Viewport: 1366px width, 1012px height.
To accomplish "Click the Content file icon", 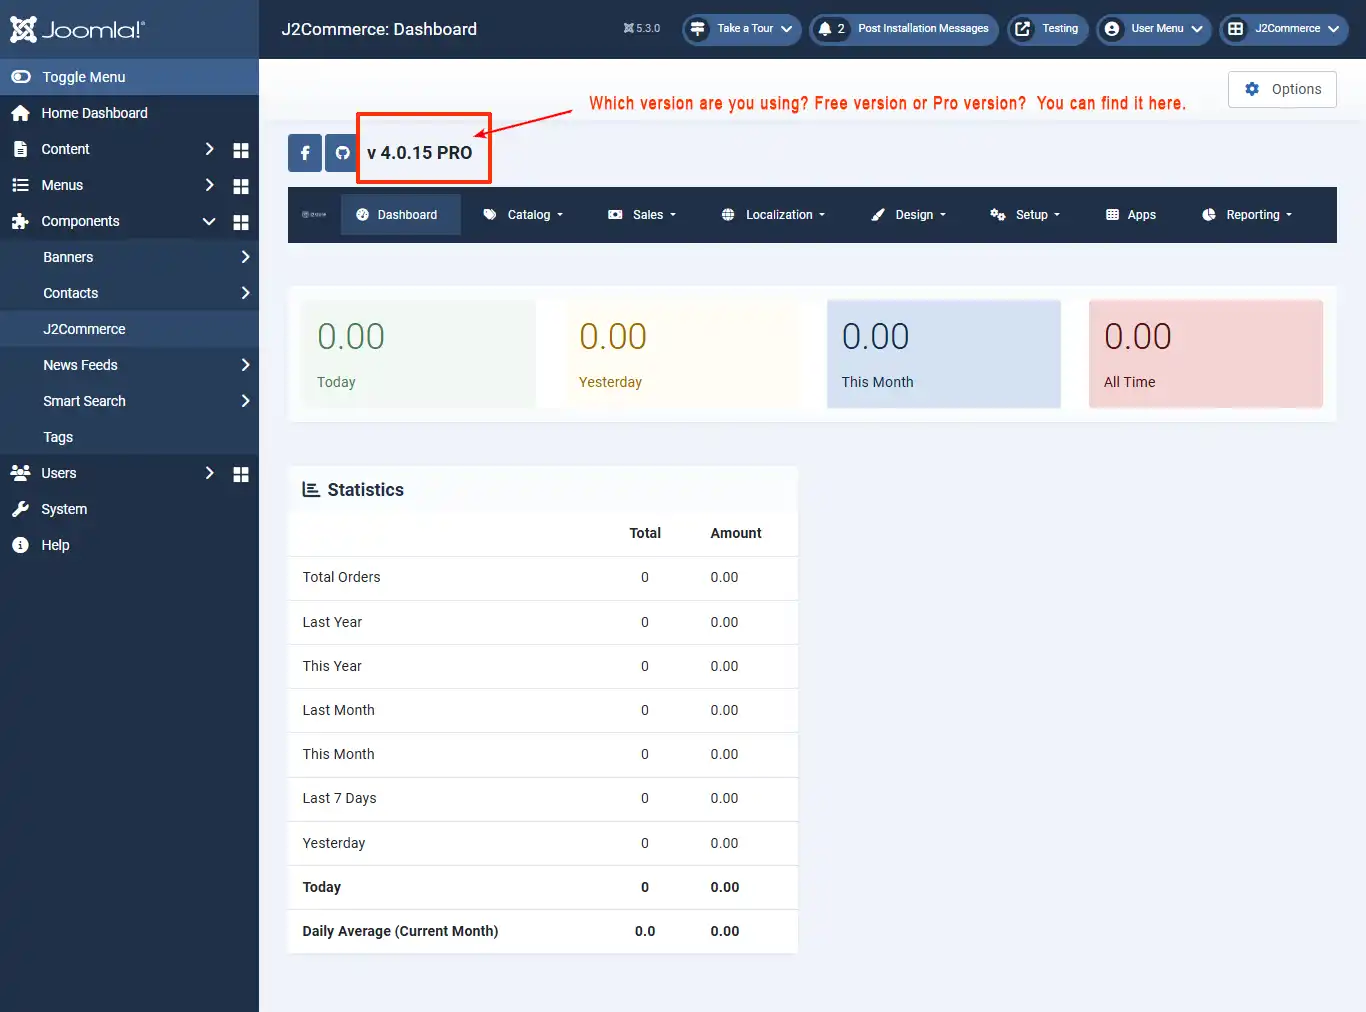I will pos(20,149).
